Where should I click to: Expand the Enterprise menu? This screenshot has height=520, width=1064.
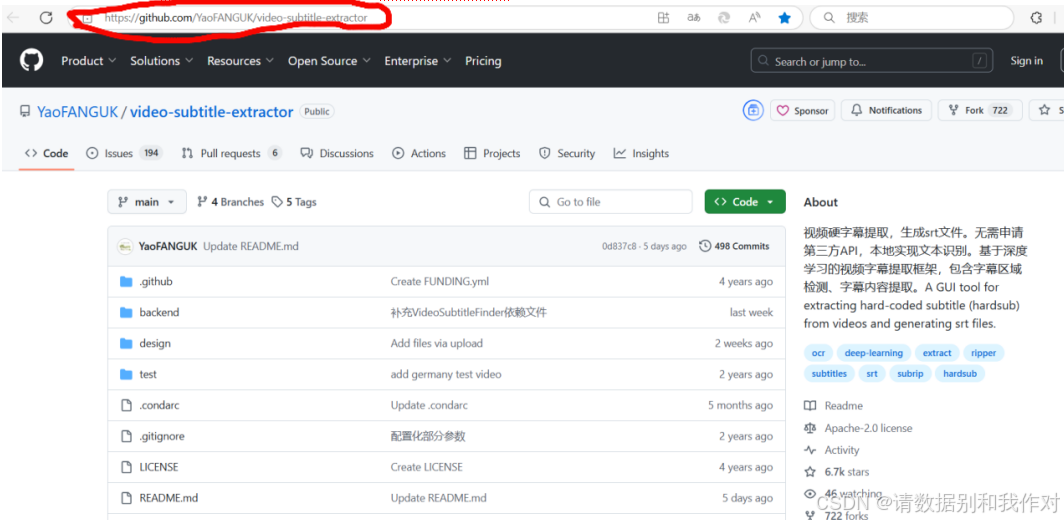[418, 61]
